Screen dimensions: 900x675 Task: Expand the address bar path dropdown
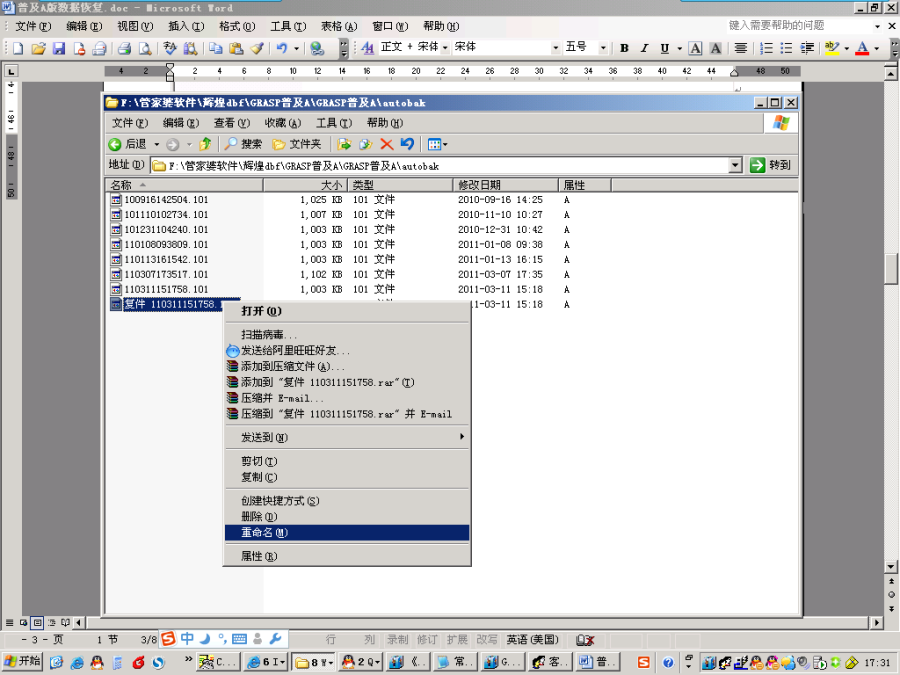tap(735, 165)
